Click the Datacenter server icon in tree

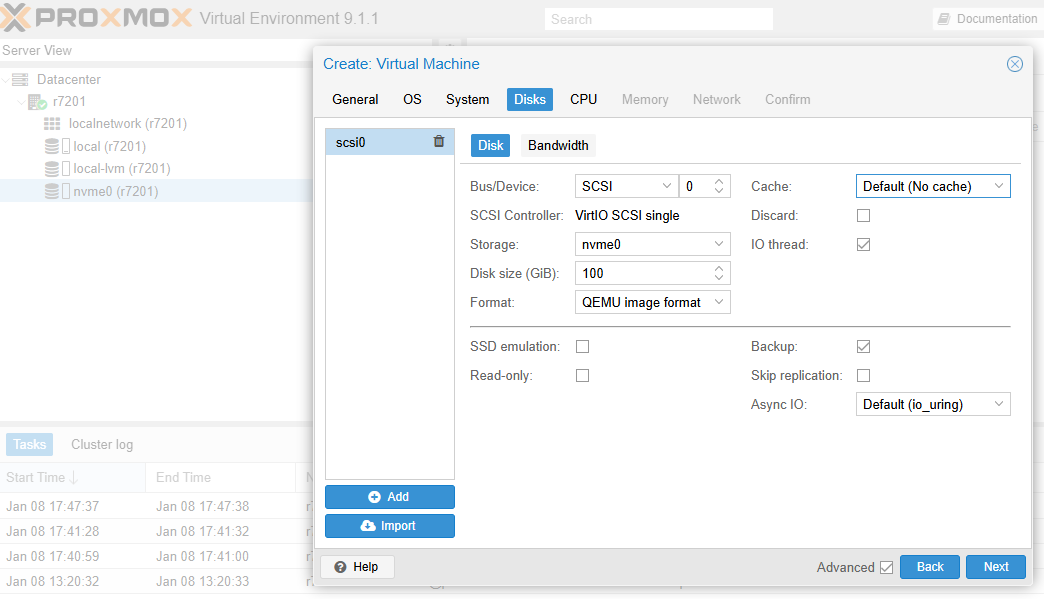point(20,79)
